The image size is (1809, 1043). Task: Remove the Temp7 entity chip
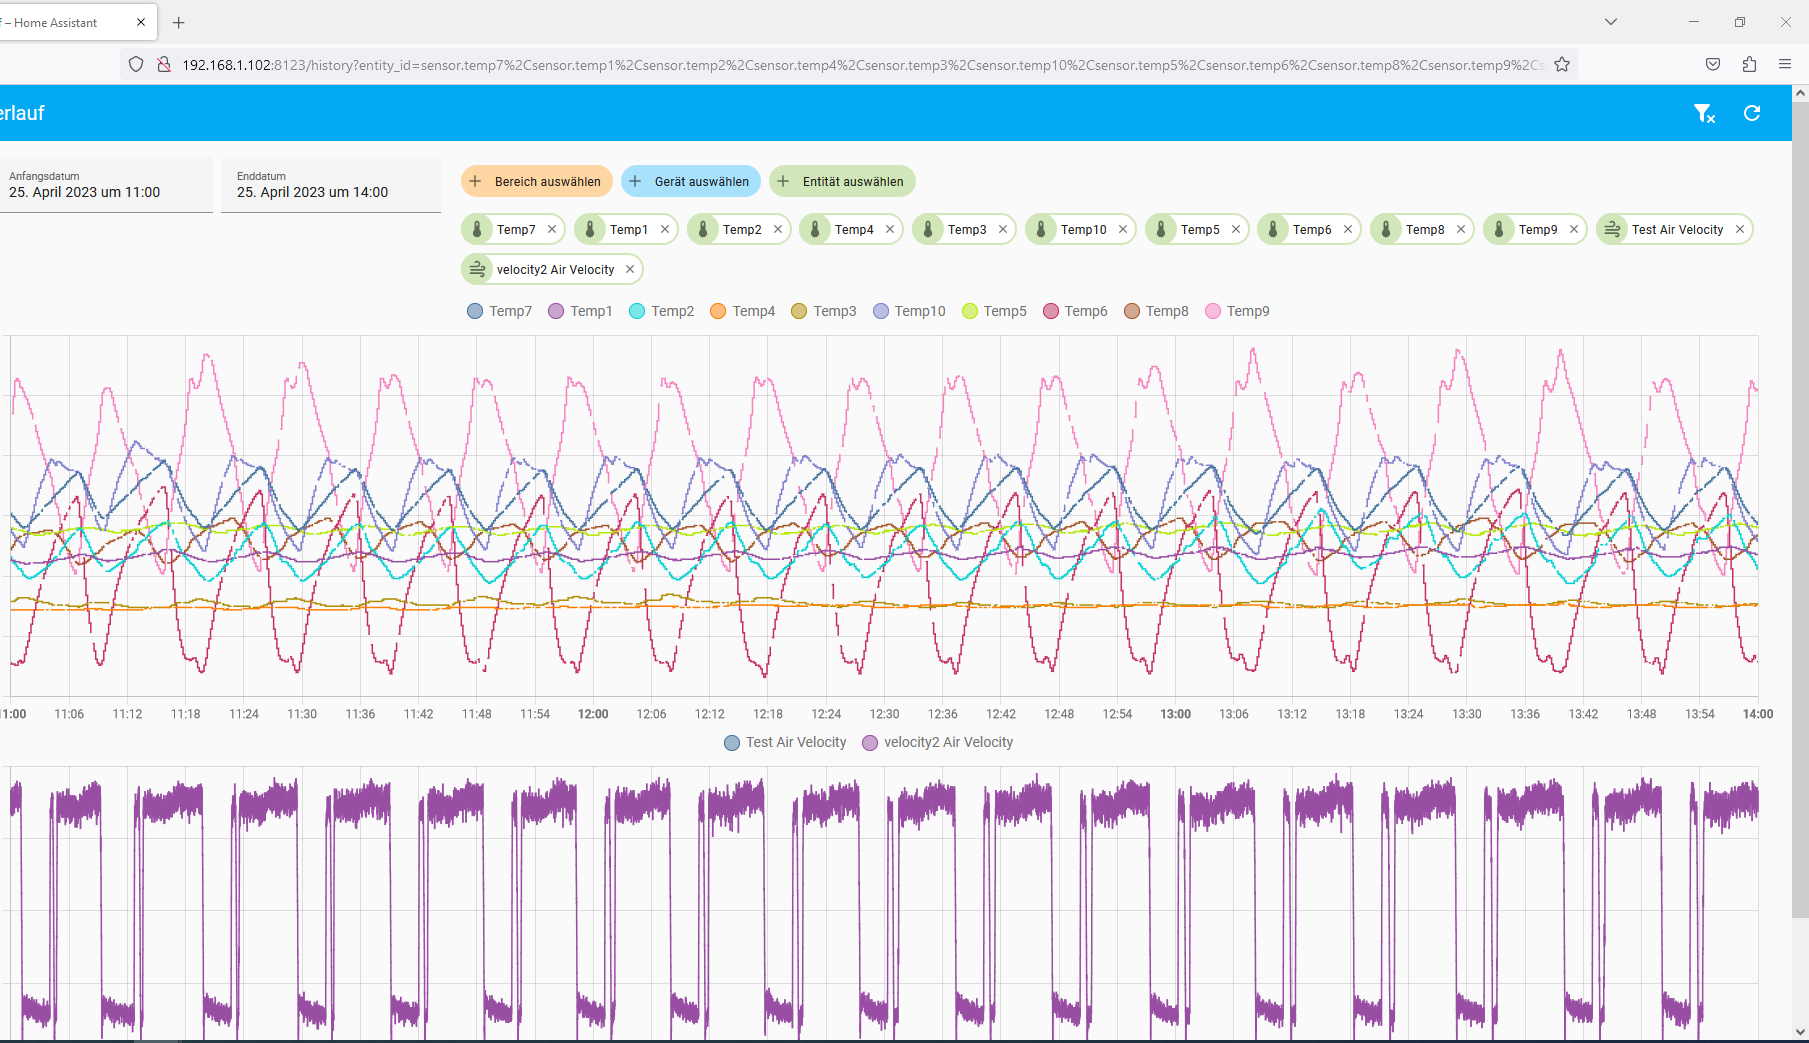click(552, 229)
